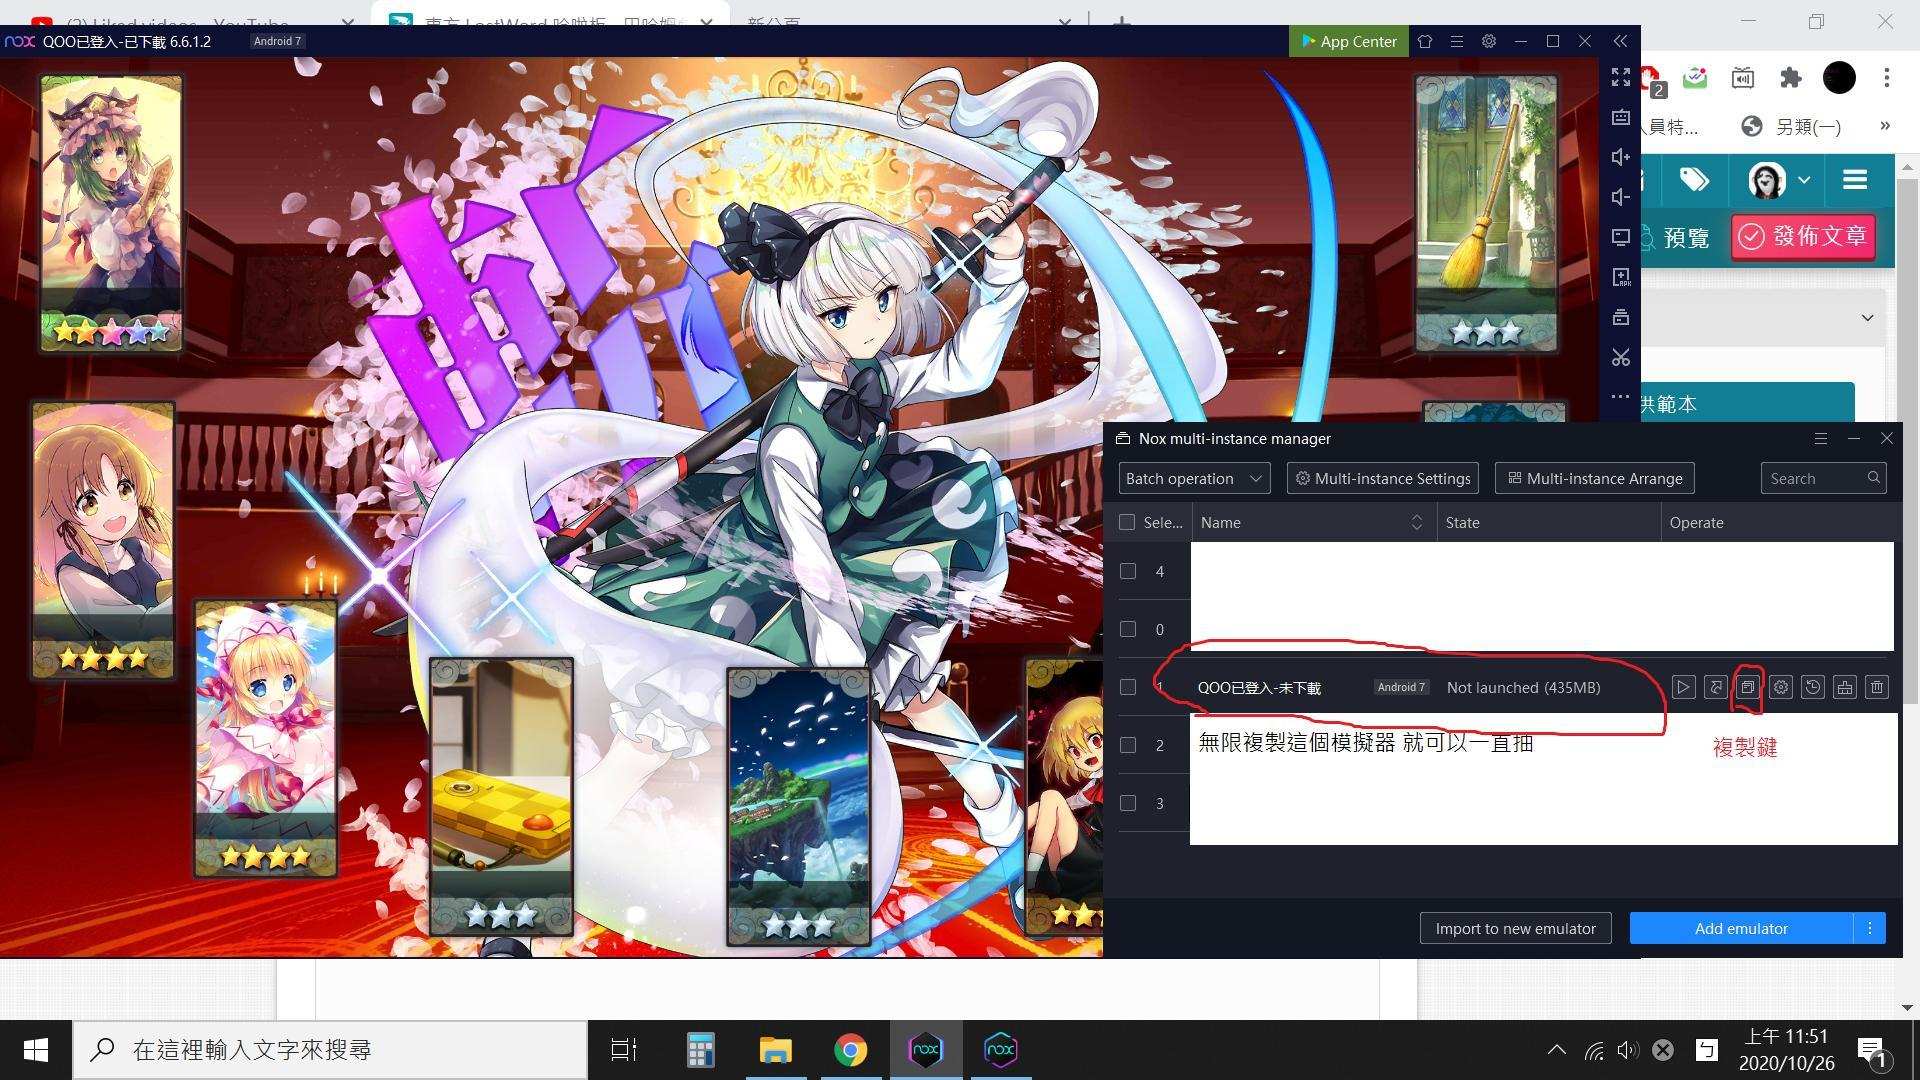
Task: Copy the QOO已登入-未下載 emulator instance
Action: pos(1747,687)
